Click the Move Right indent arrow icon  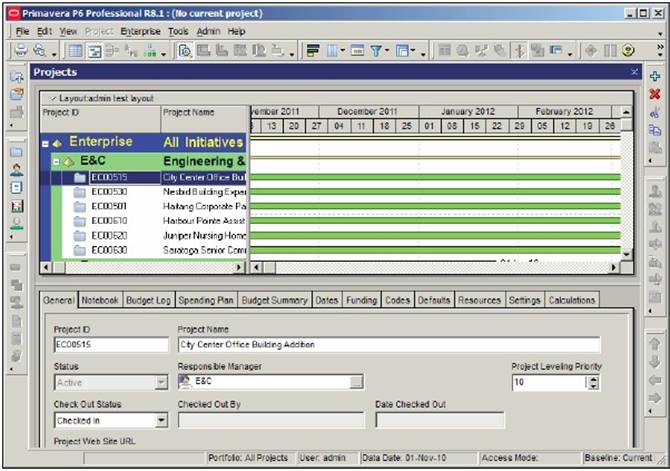[x=655, y=398]
